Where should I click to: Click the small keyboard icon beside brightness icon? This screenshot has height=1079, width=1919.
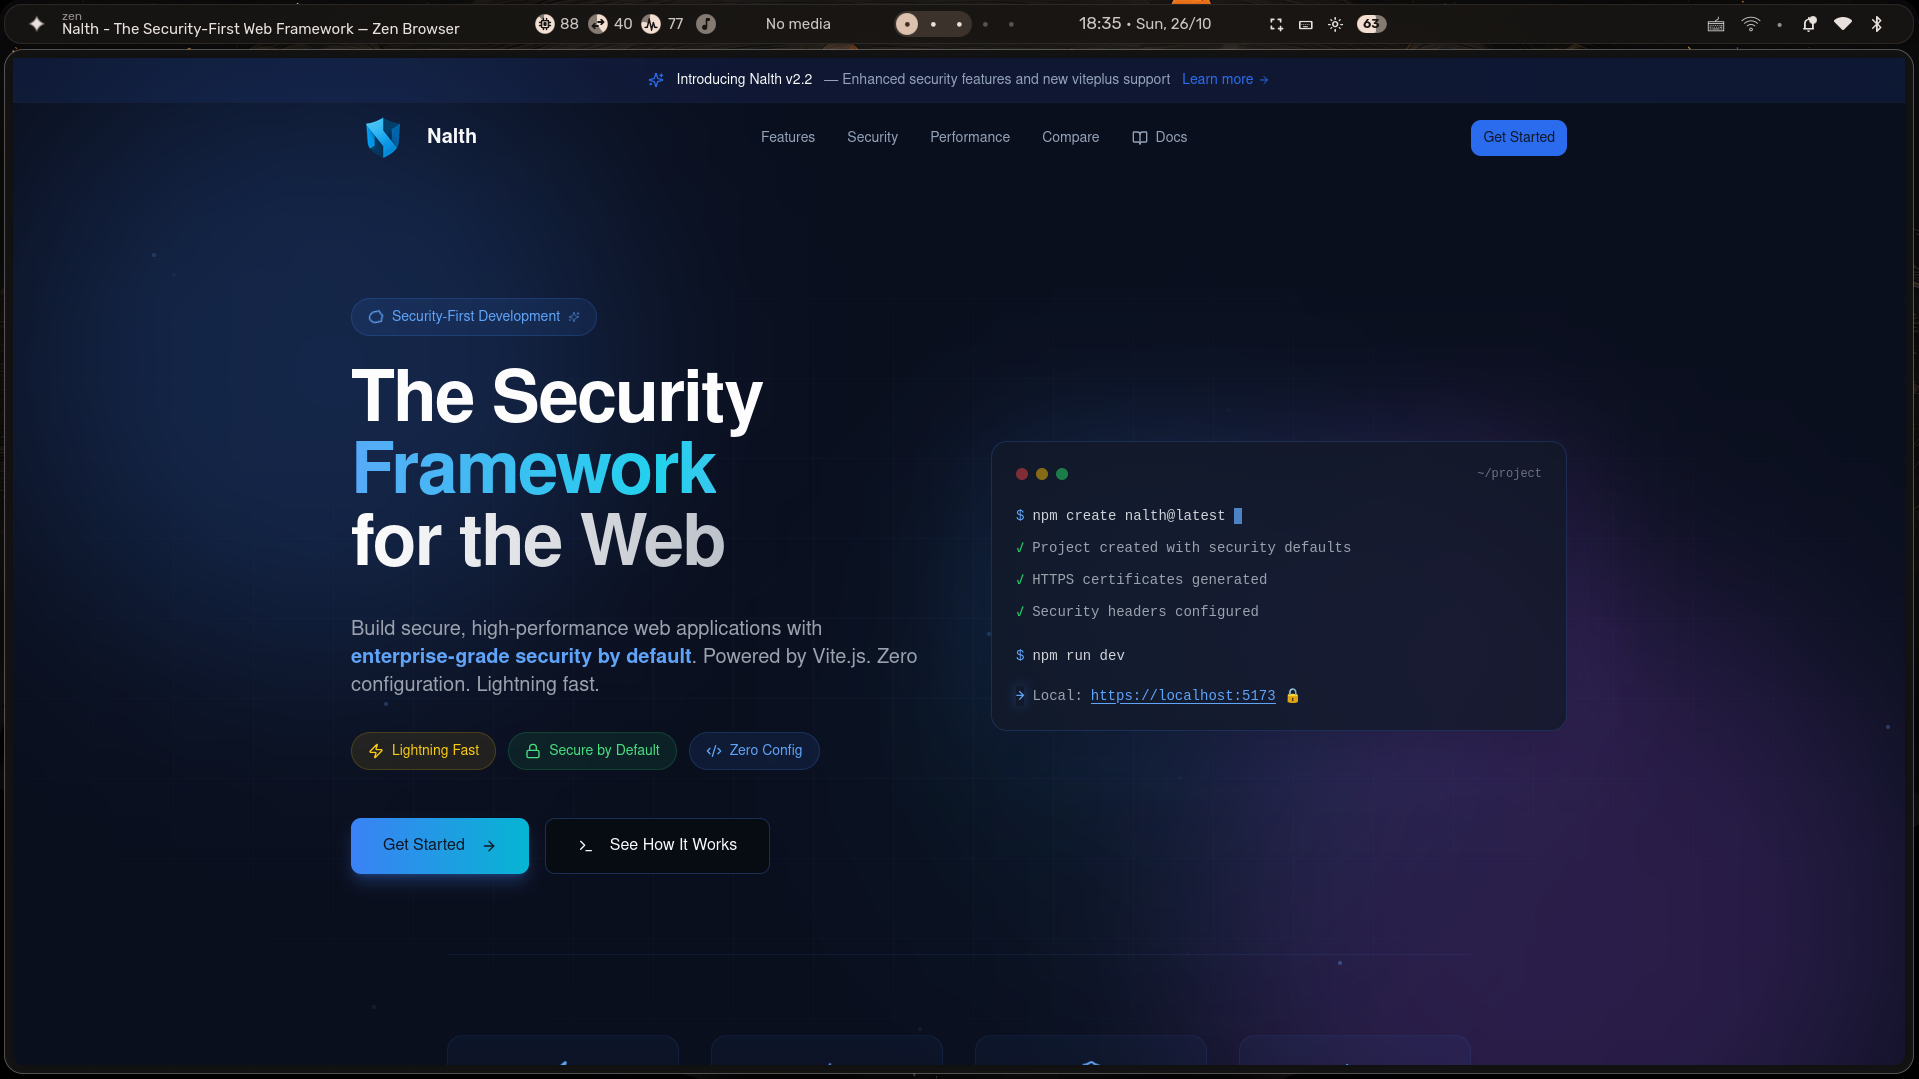(x=1306, y=25)
